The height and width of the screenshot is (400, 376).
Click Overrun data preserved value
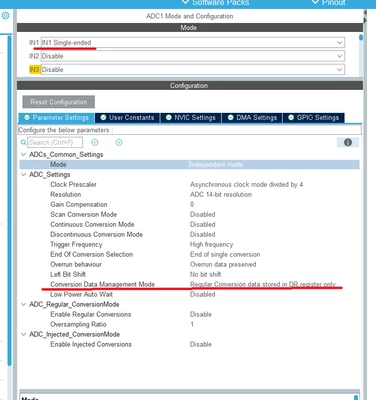(x=223, y=265)
